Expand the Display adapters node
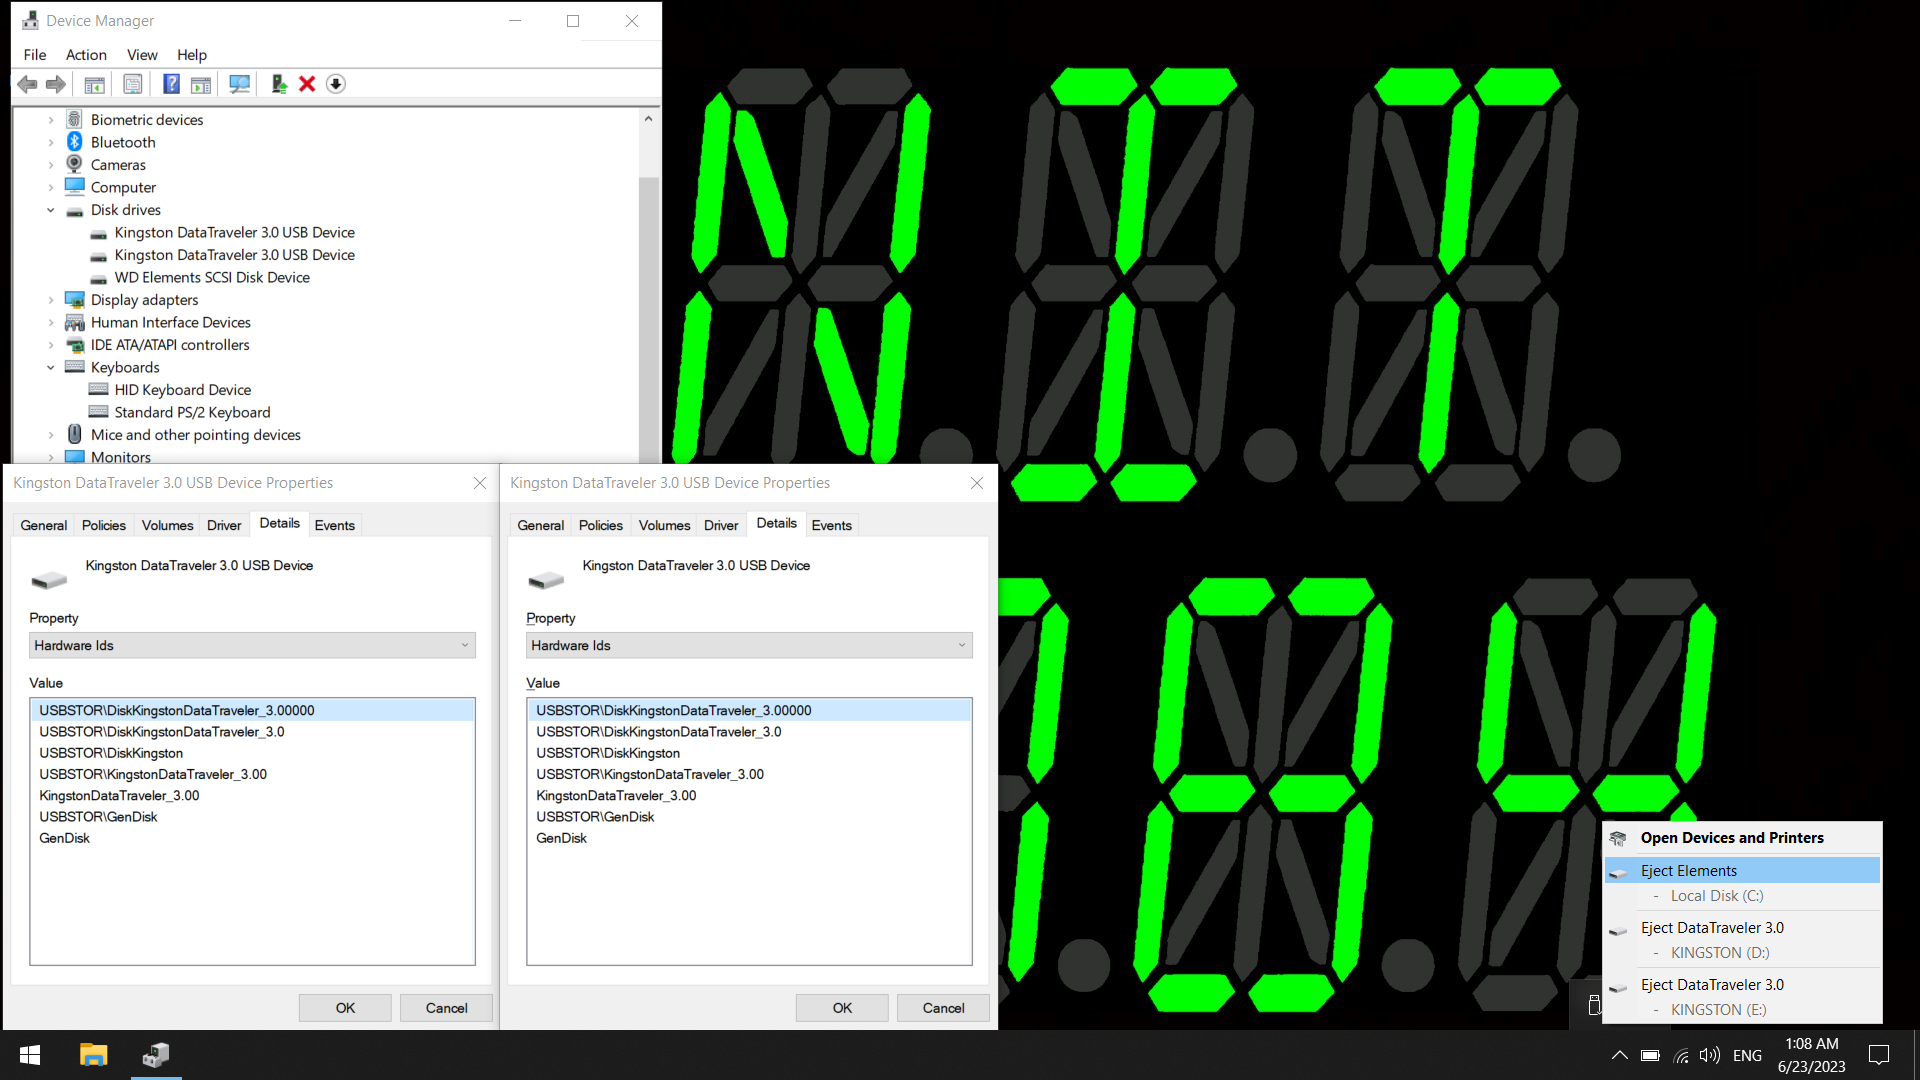1920x1080 pixels. [51, 300]
